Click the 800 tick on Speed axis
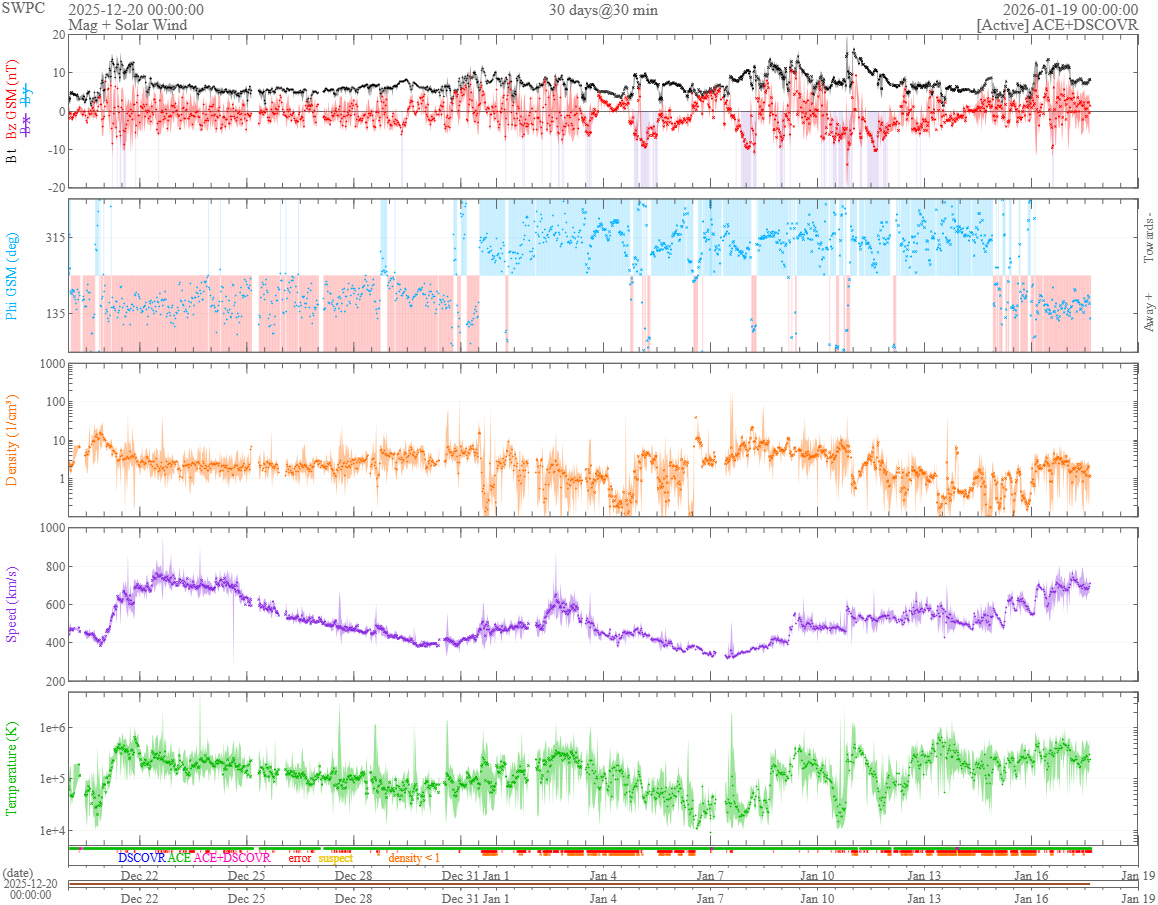The image size is (1158, 905). [x=54, y=567]
